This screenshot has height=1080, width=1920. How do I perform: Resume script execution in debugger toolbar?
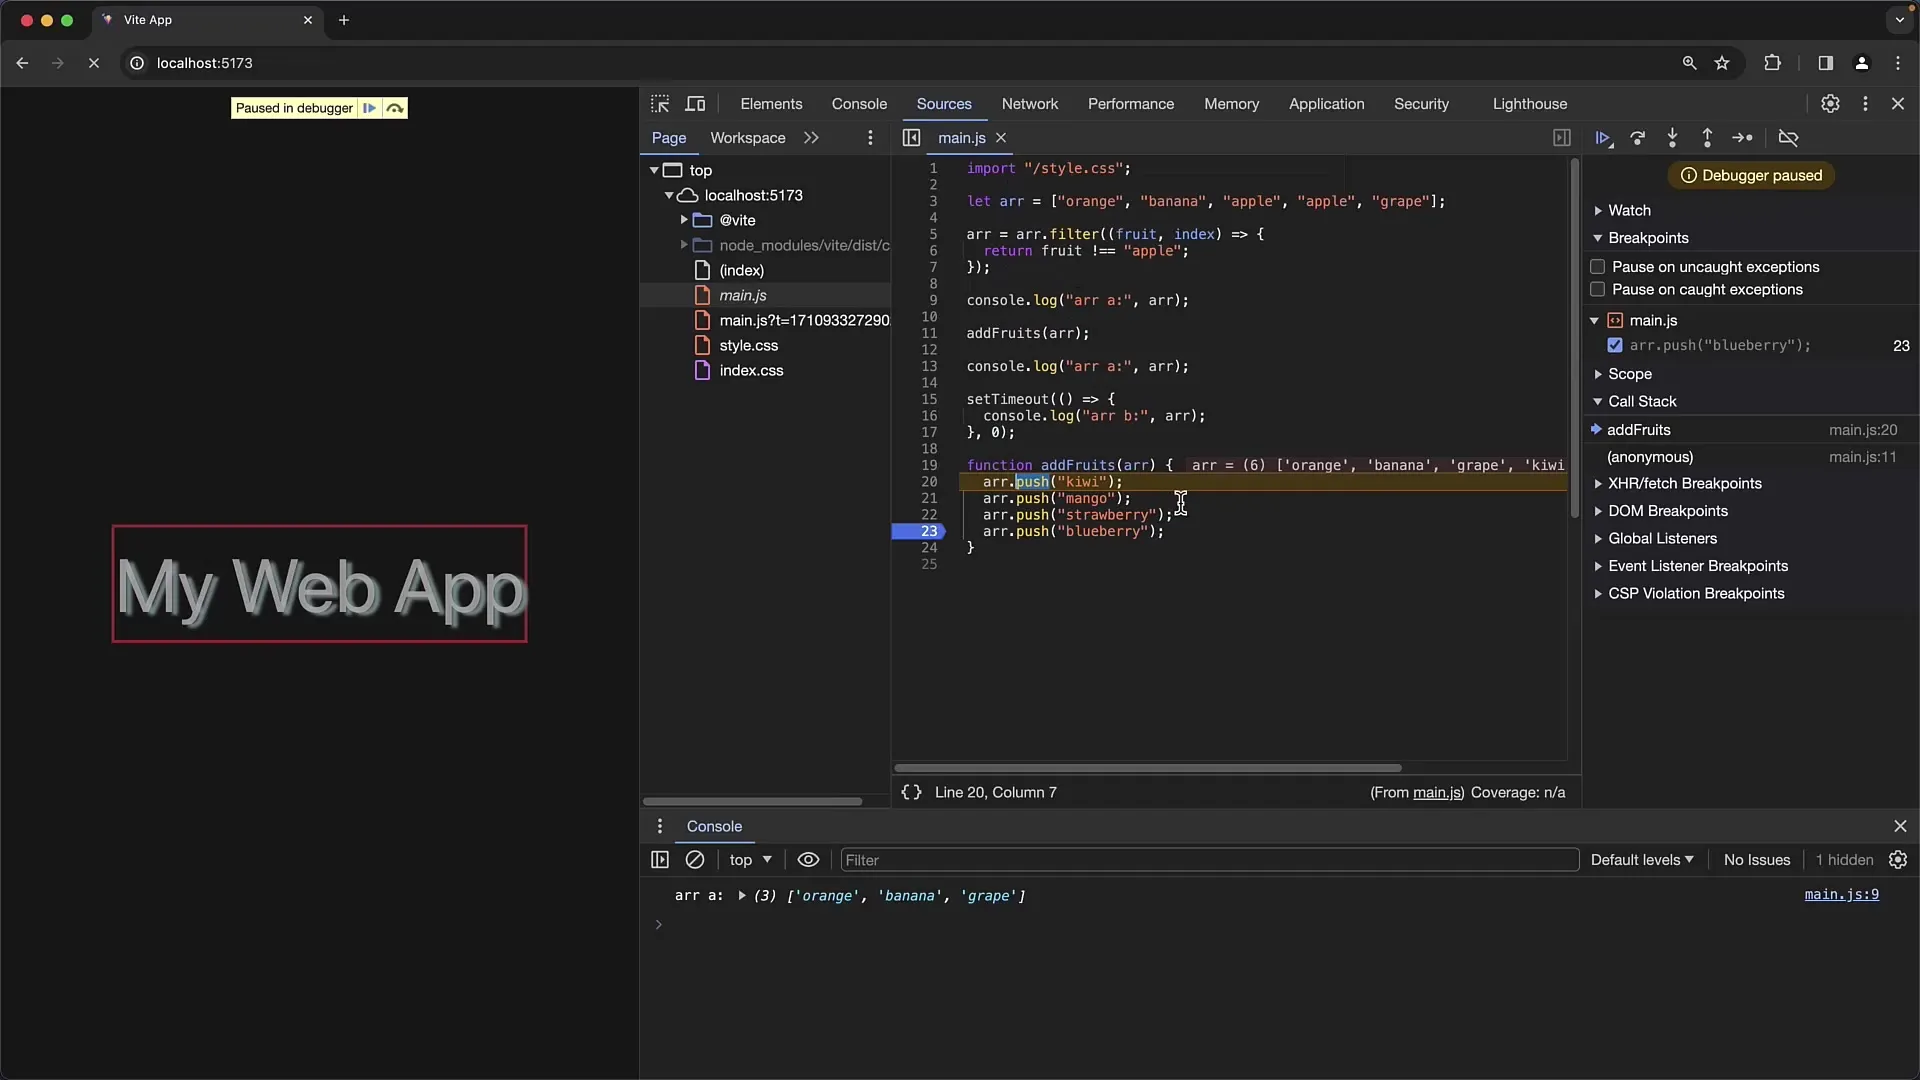click(x=1603, y=138)
